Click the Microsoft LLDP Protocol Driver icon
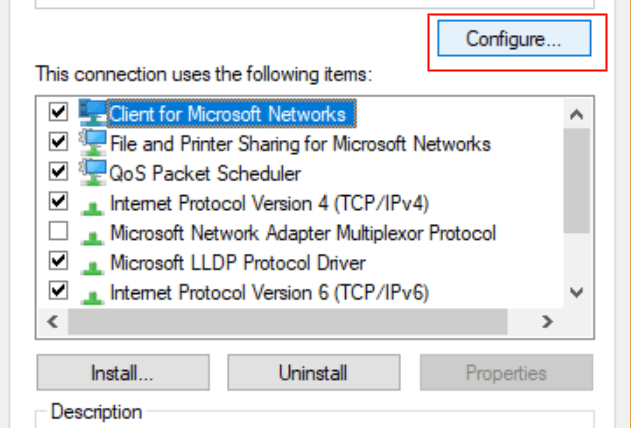Viewport: 631px width, 428px height. click(93, 264)
